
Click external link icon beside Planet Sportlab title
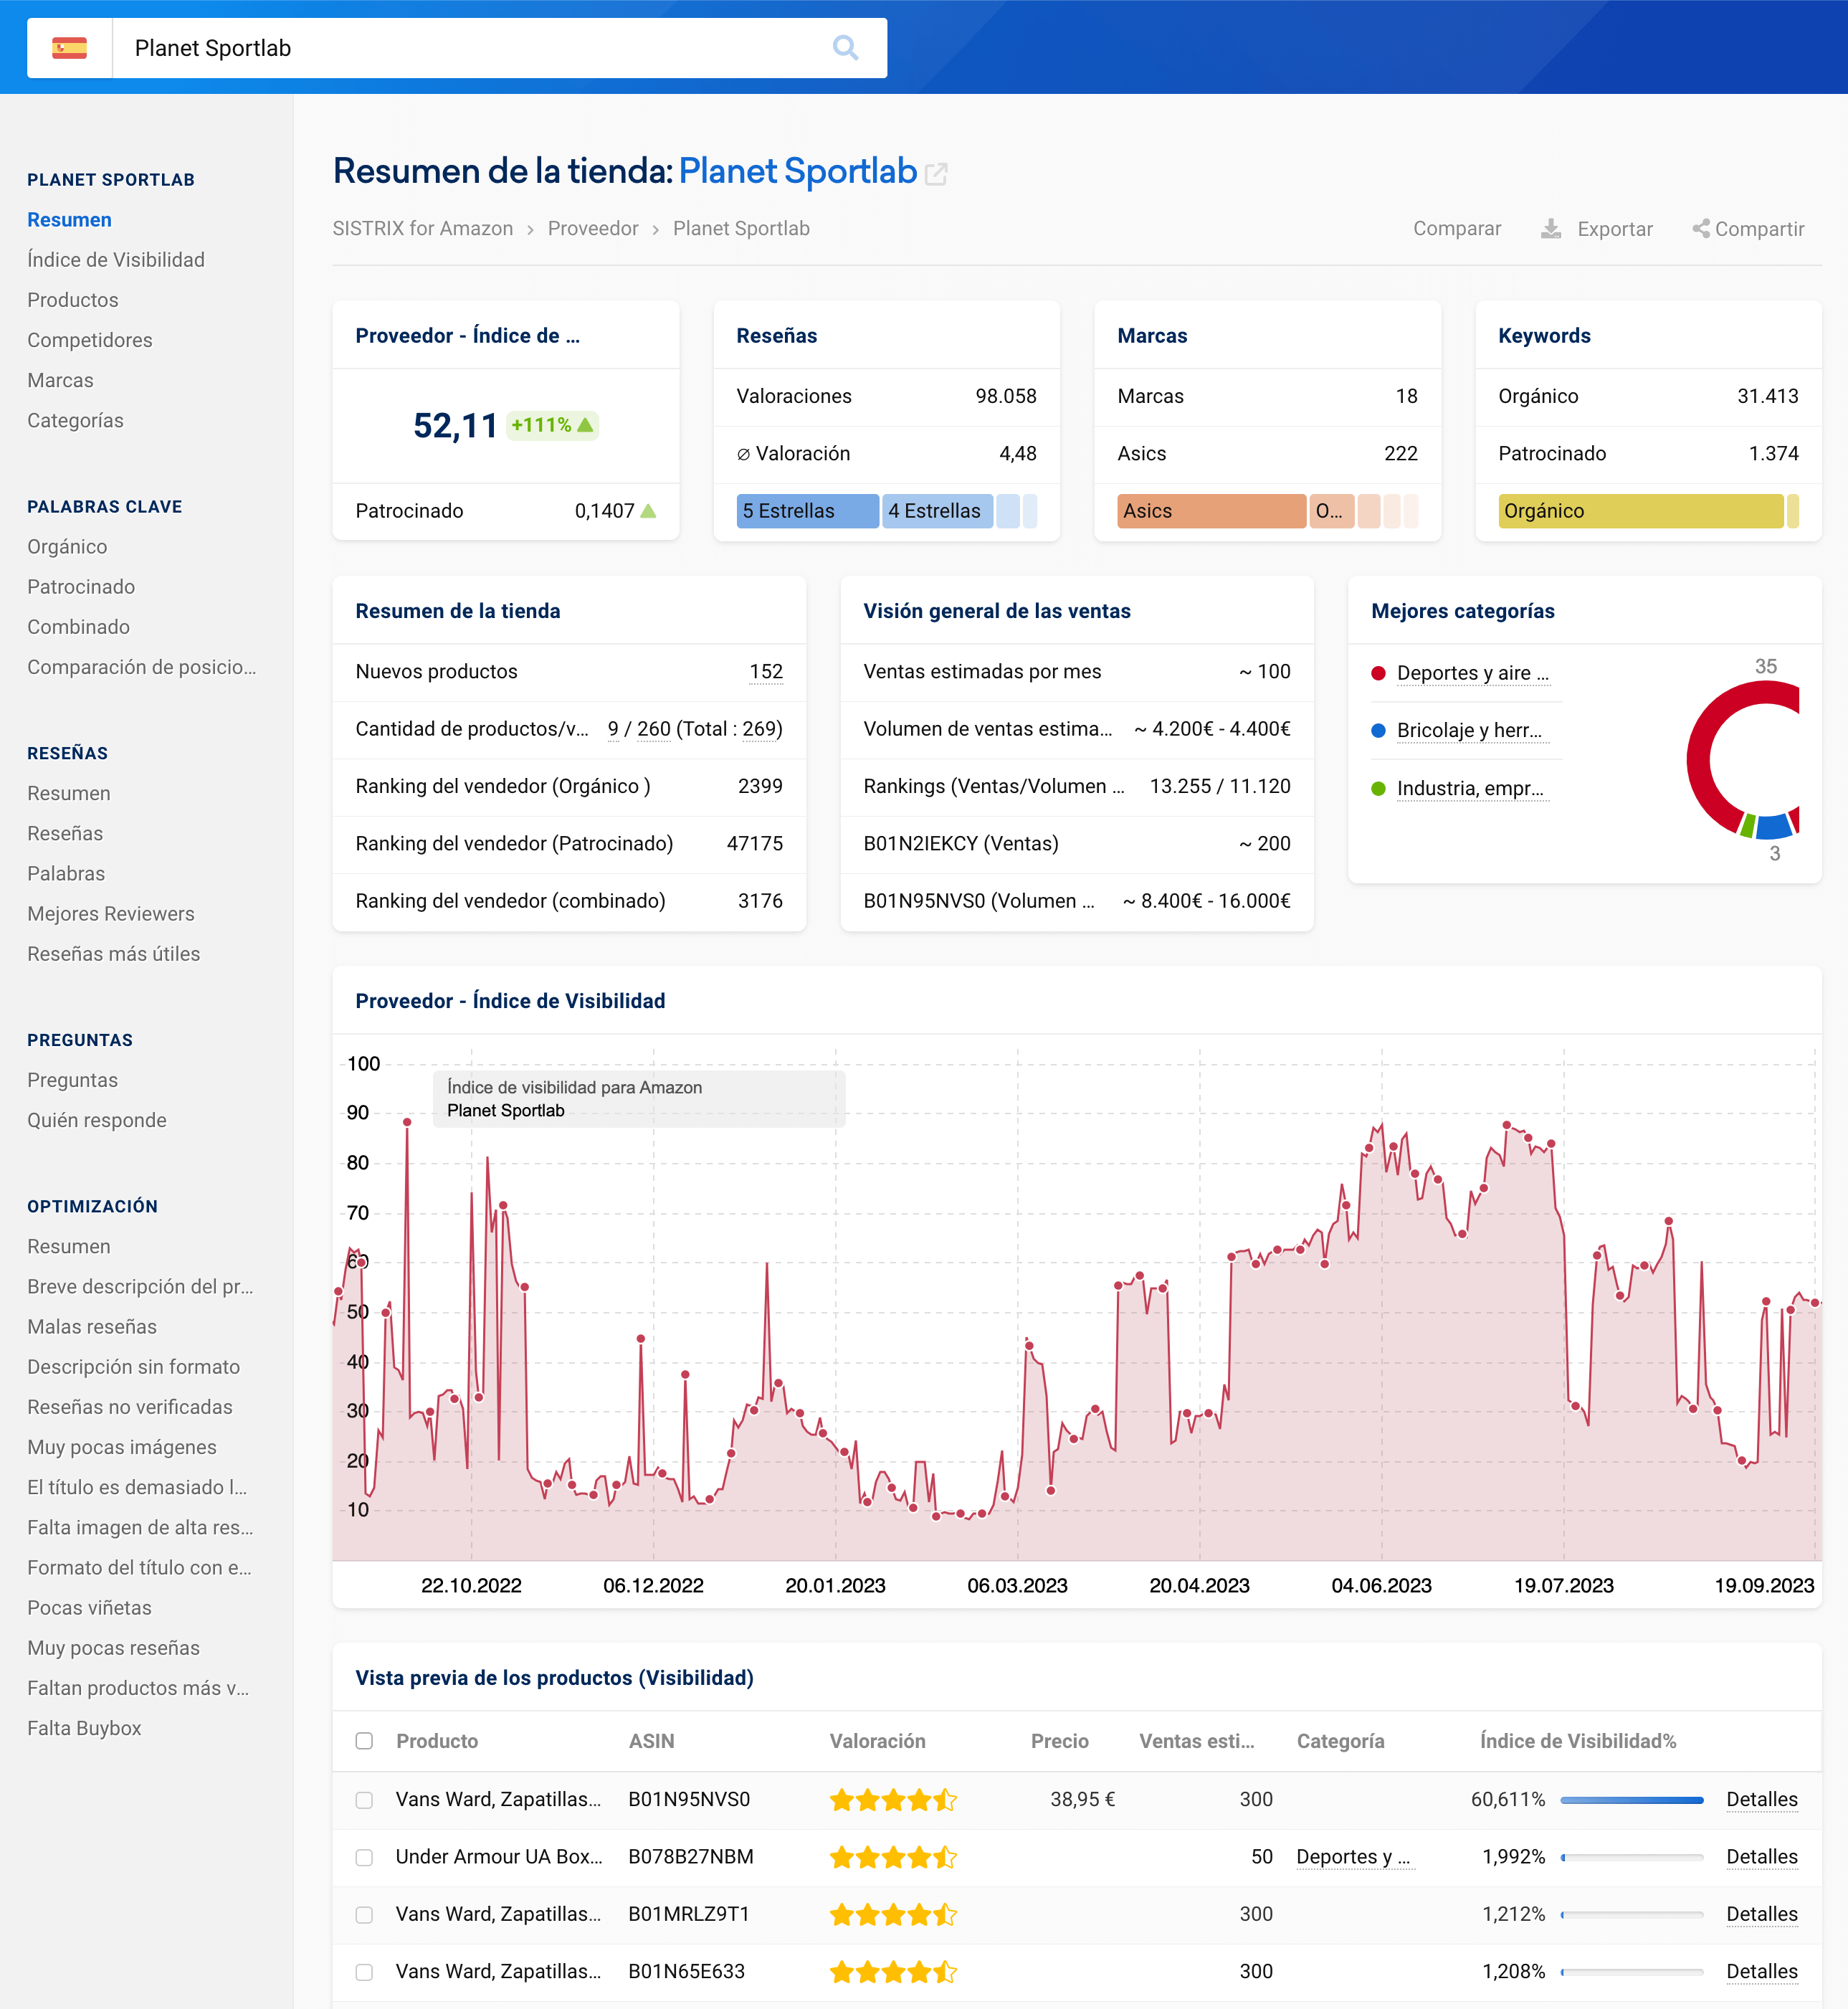pyautogui.click(x=936, y=174)
